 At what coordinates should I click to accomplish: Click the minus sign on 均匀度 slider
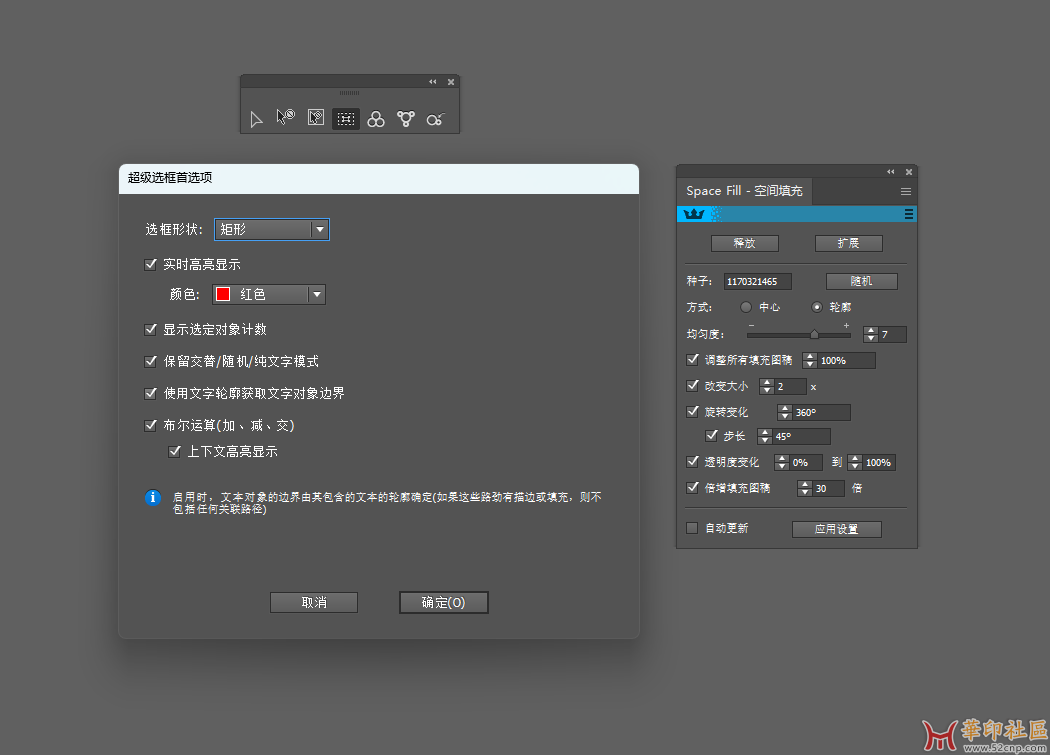751,326
